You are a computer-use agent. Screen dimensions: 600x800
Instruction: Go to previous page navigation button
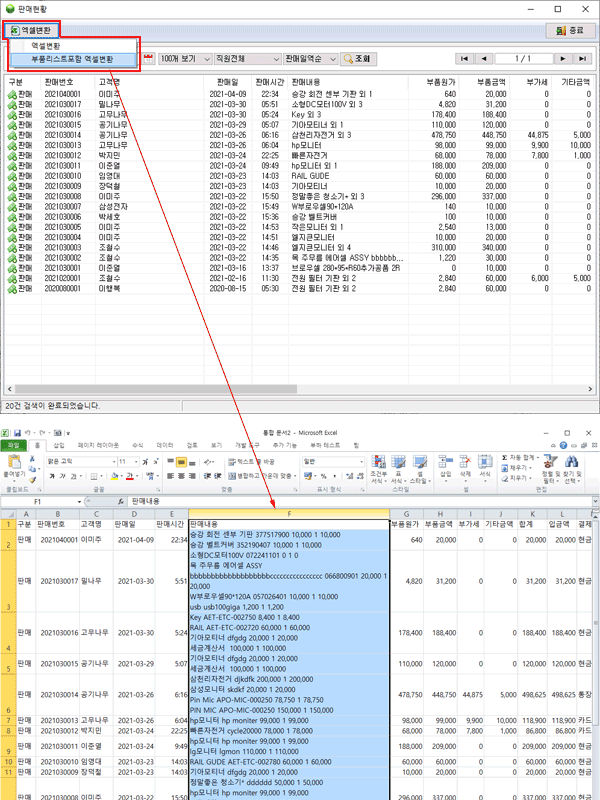tap(484, 59)
